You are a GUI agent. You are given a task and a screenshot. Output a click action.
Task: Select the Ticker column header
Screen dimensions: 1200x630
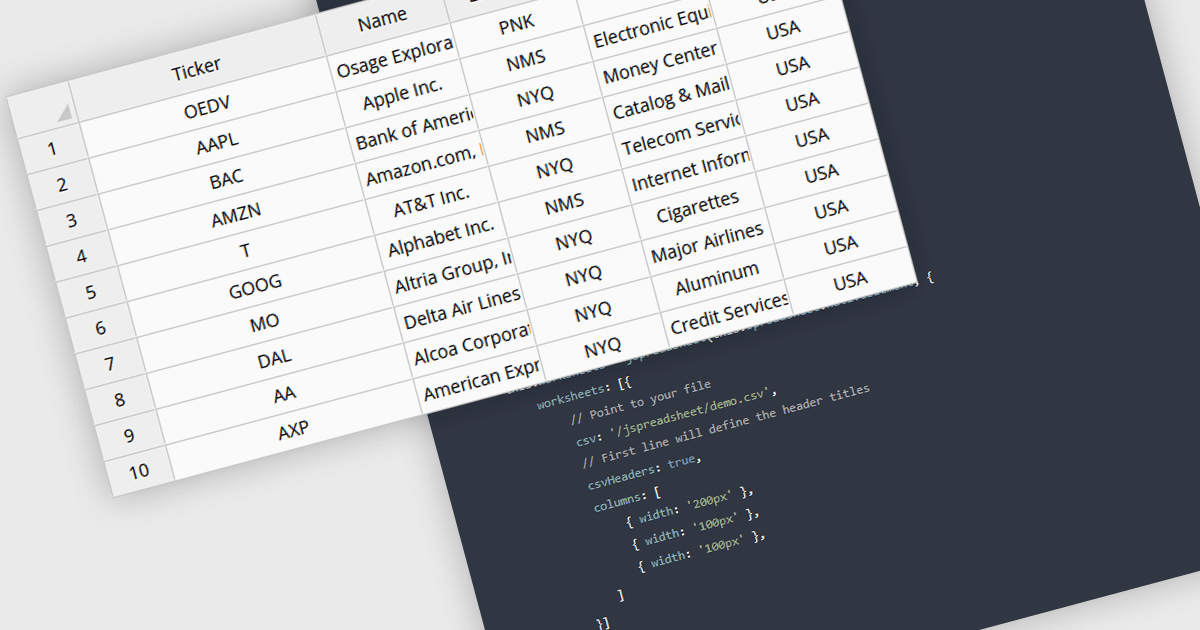tap(196, 70)
